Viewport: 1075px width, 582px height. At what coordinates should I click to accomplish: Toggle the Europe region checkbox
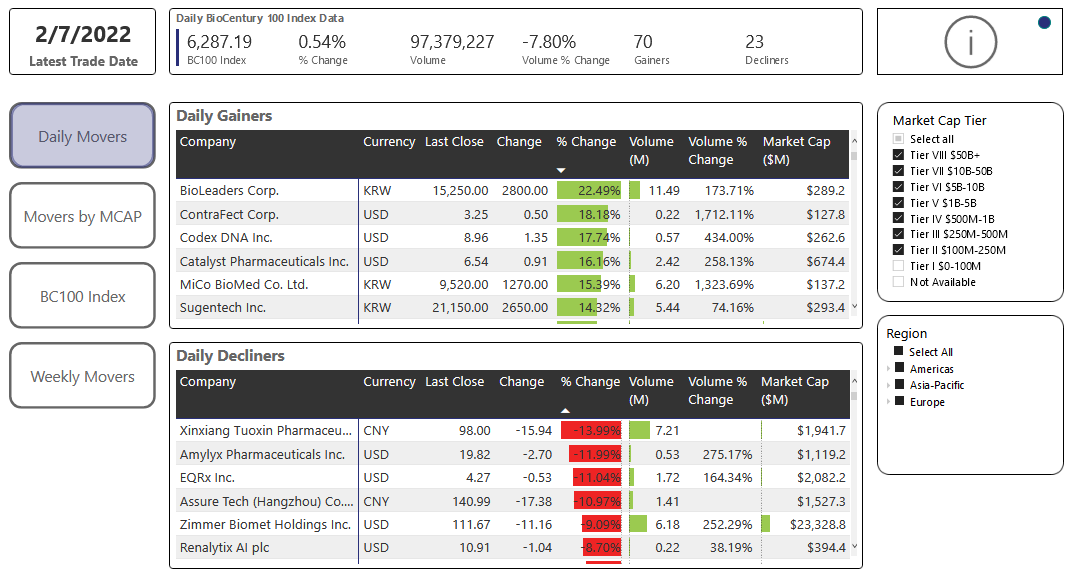pyautogui.click(x=899, y=401)
